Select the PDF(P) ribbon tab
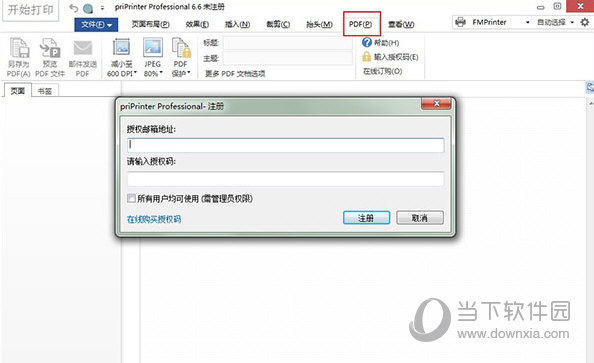 (x=360, y=24)
